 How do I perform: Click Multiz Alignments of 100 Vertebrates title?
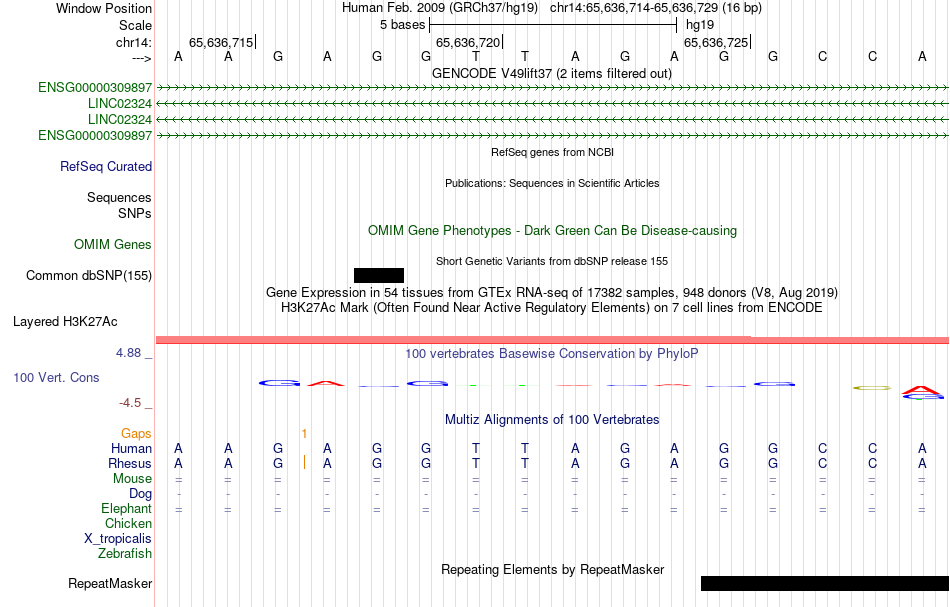click(x=552, y=420)
